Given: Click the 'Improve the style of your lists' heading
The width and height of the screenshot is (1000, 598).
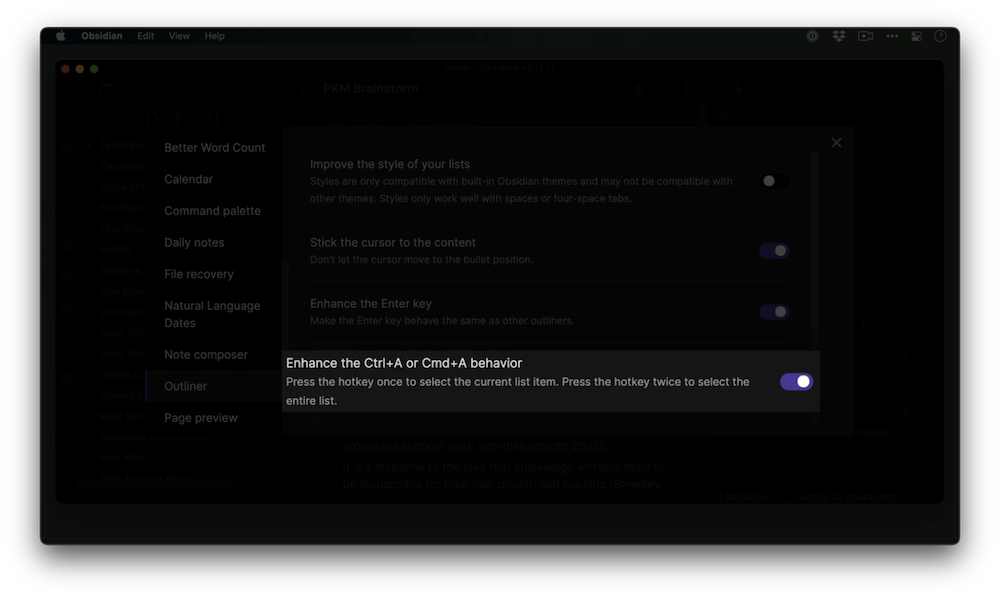Looking at the screenshot, I should point(390,164).
